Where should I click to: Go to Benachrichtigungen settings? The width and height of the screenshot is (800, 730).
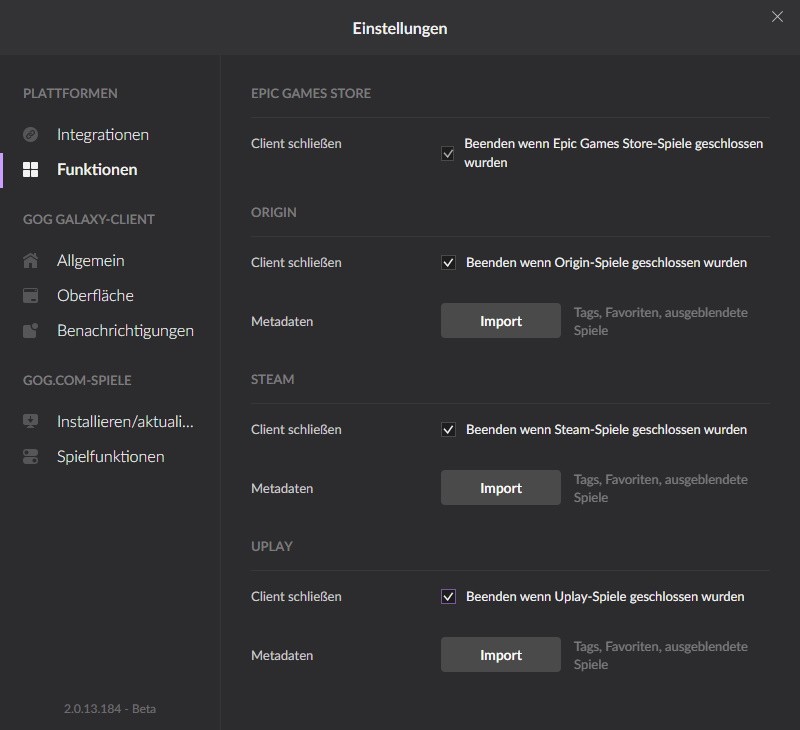click(x=126, y=331)
